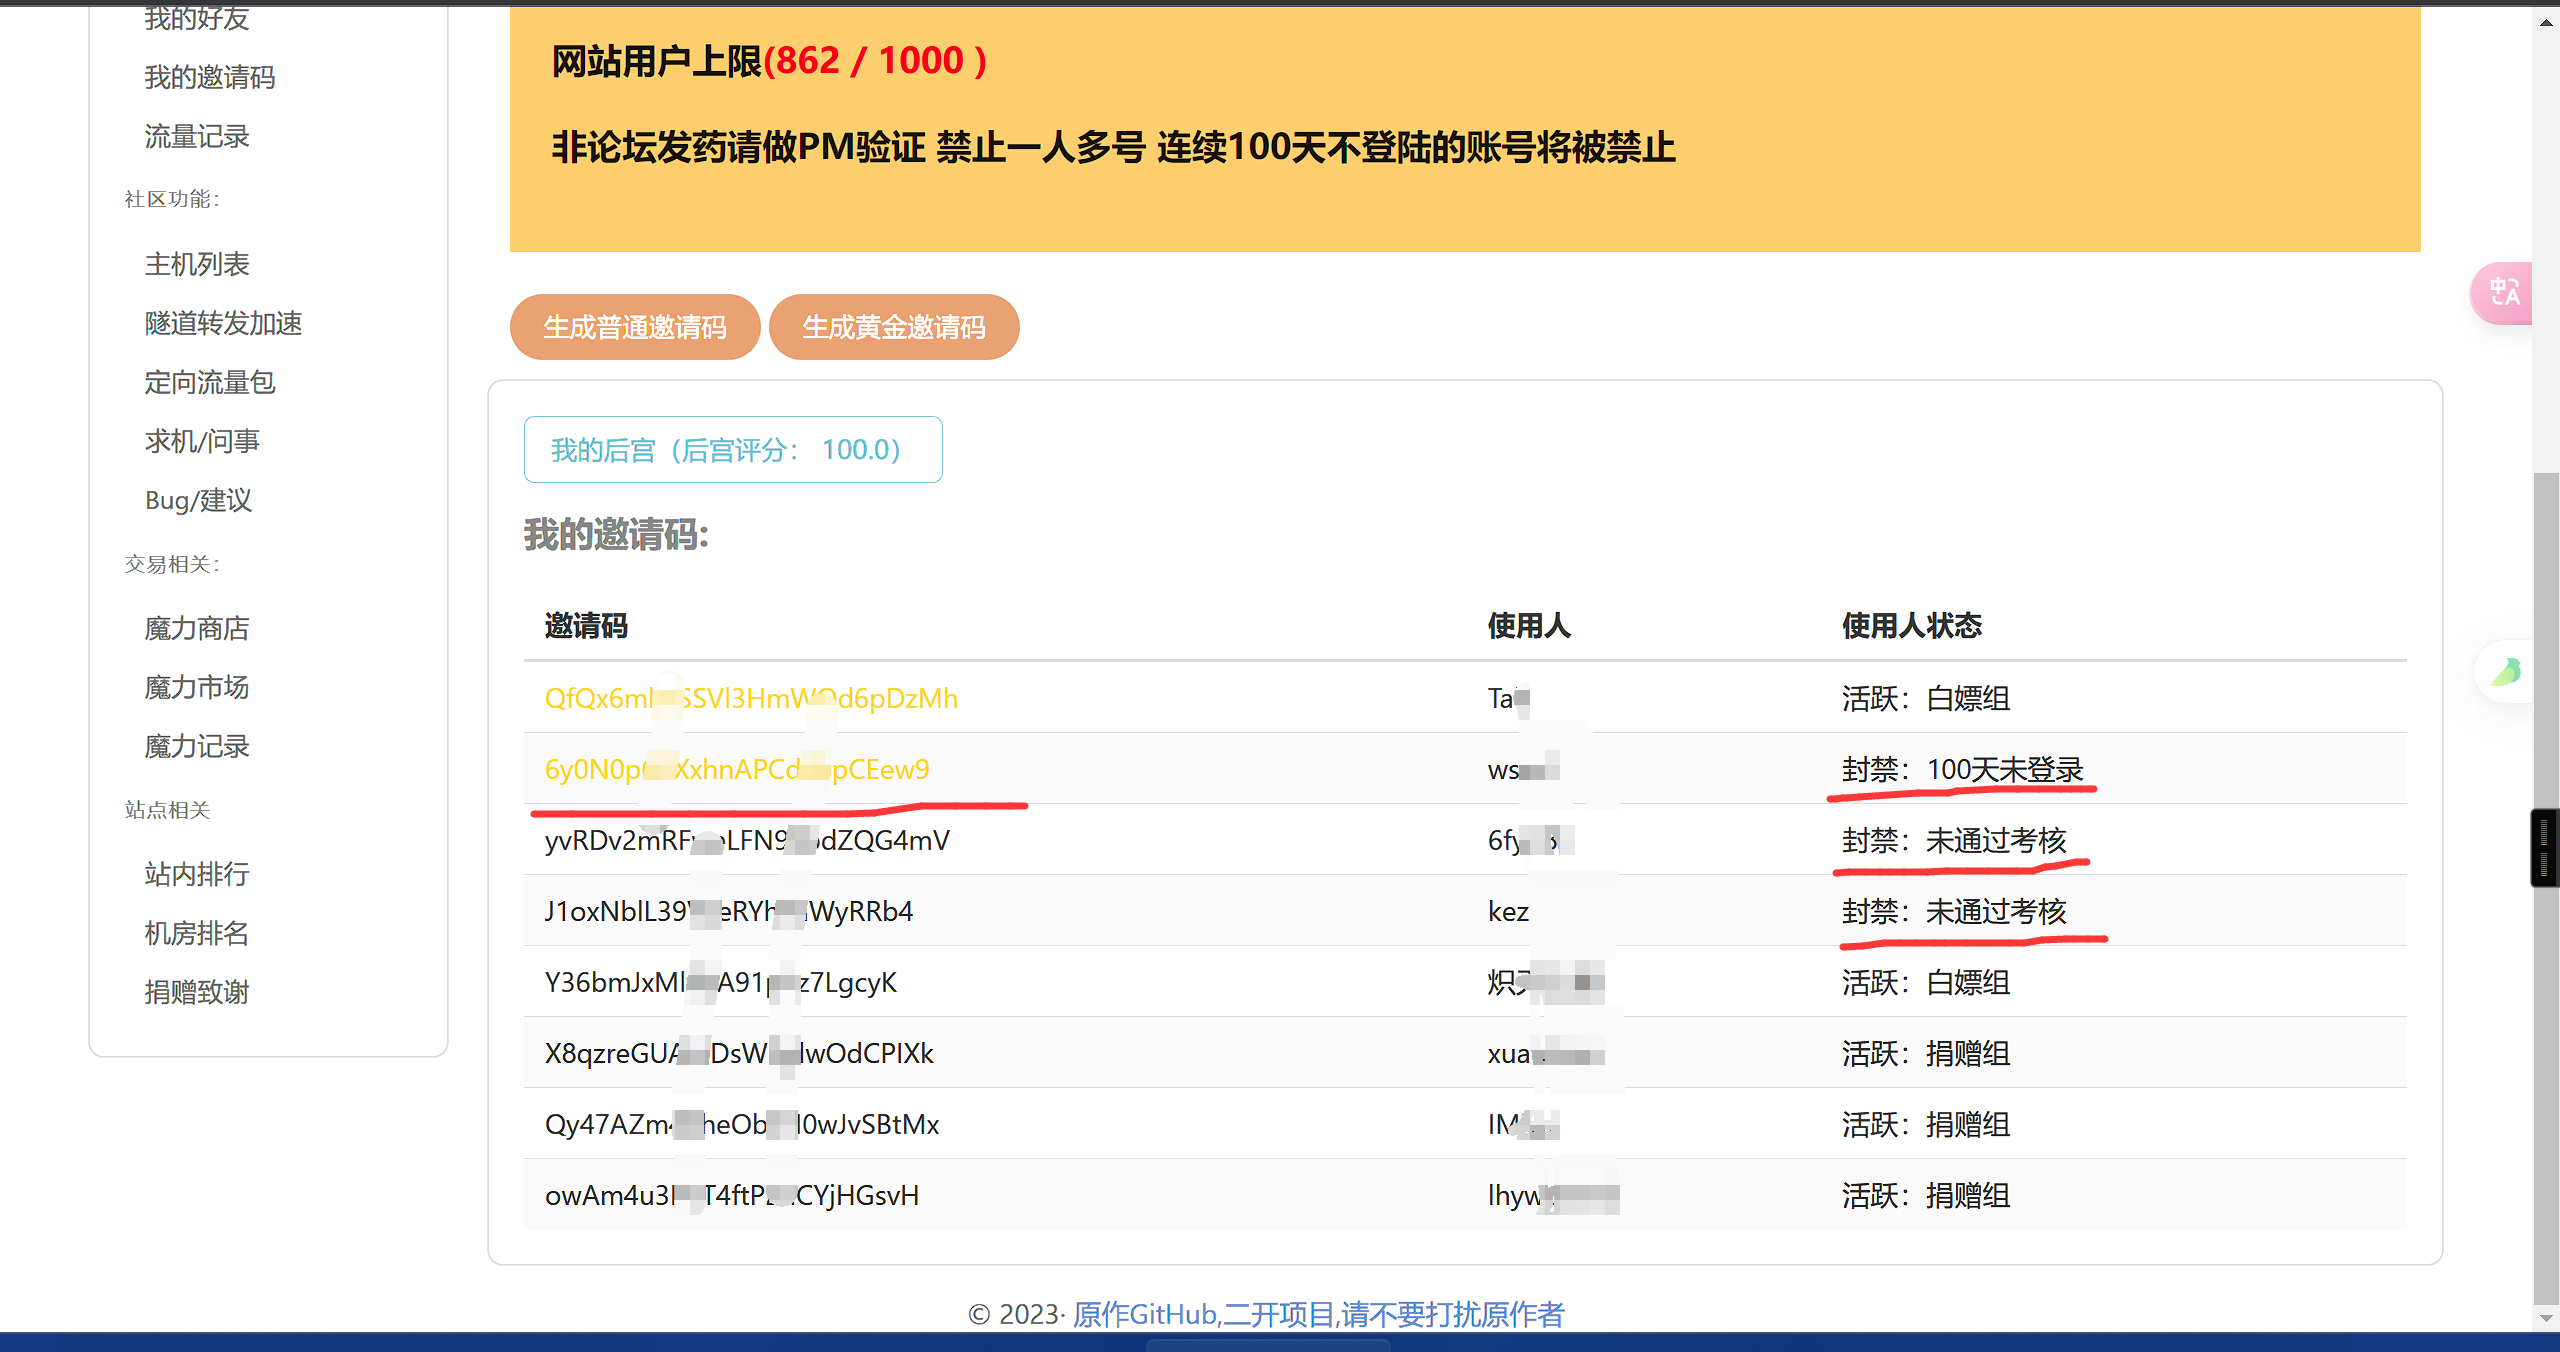Screen dimensions: 2560x1352
Task: Visit 魔力商店 page
Action: pyautogui.click(x=197, y=628)
